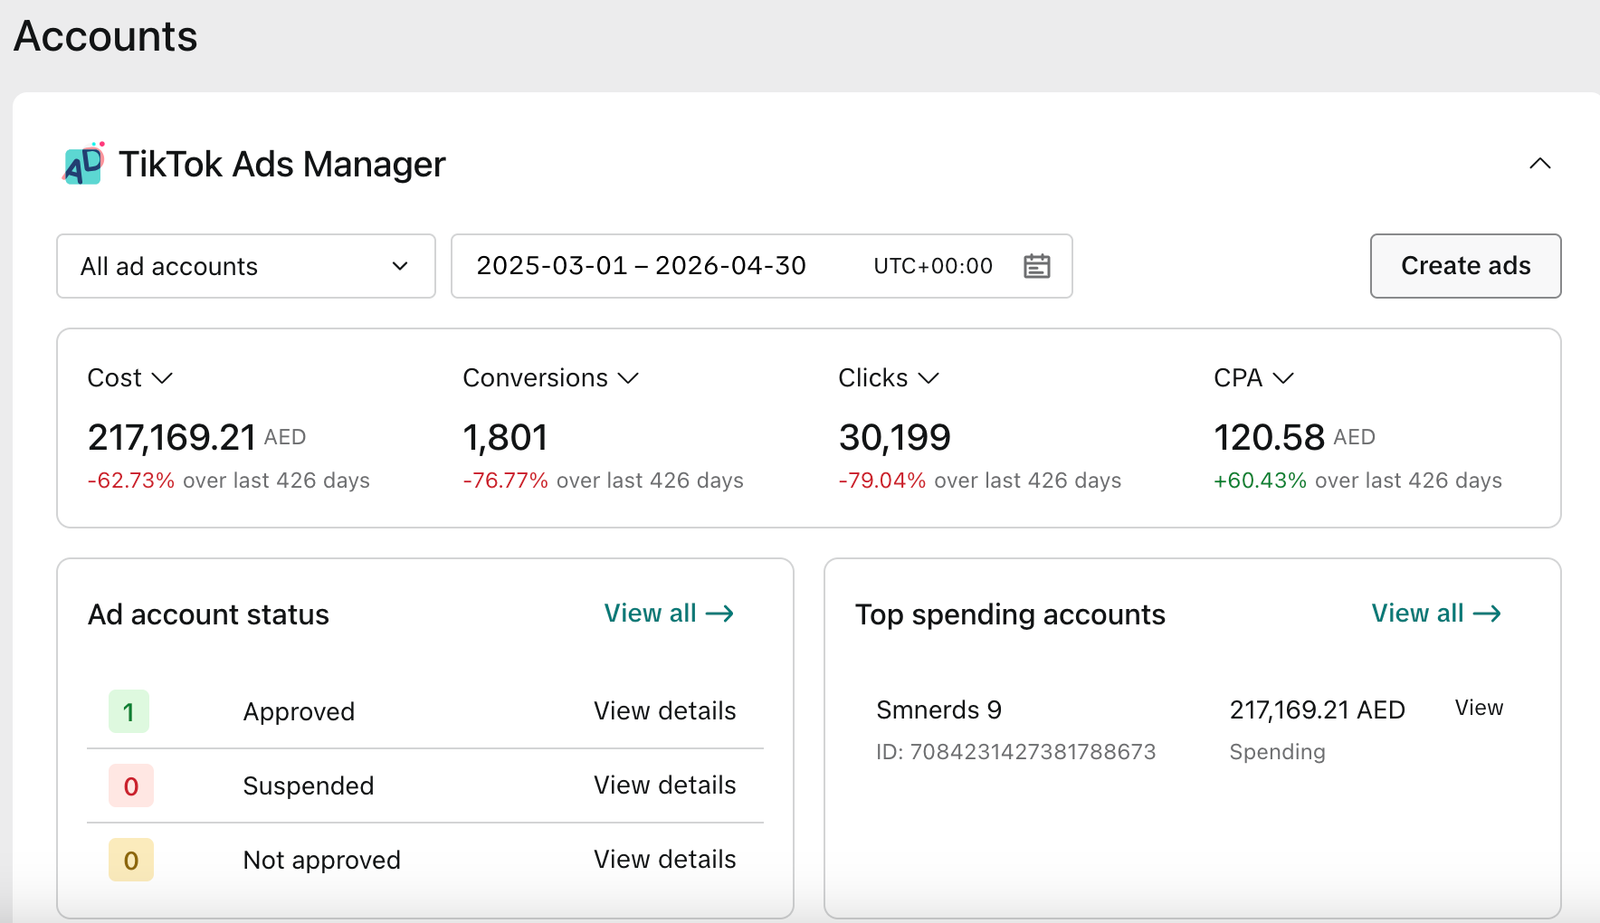
Task: Select the date range 2025-03-01 – 2026-04-30 field
Action: (761, 266)
